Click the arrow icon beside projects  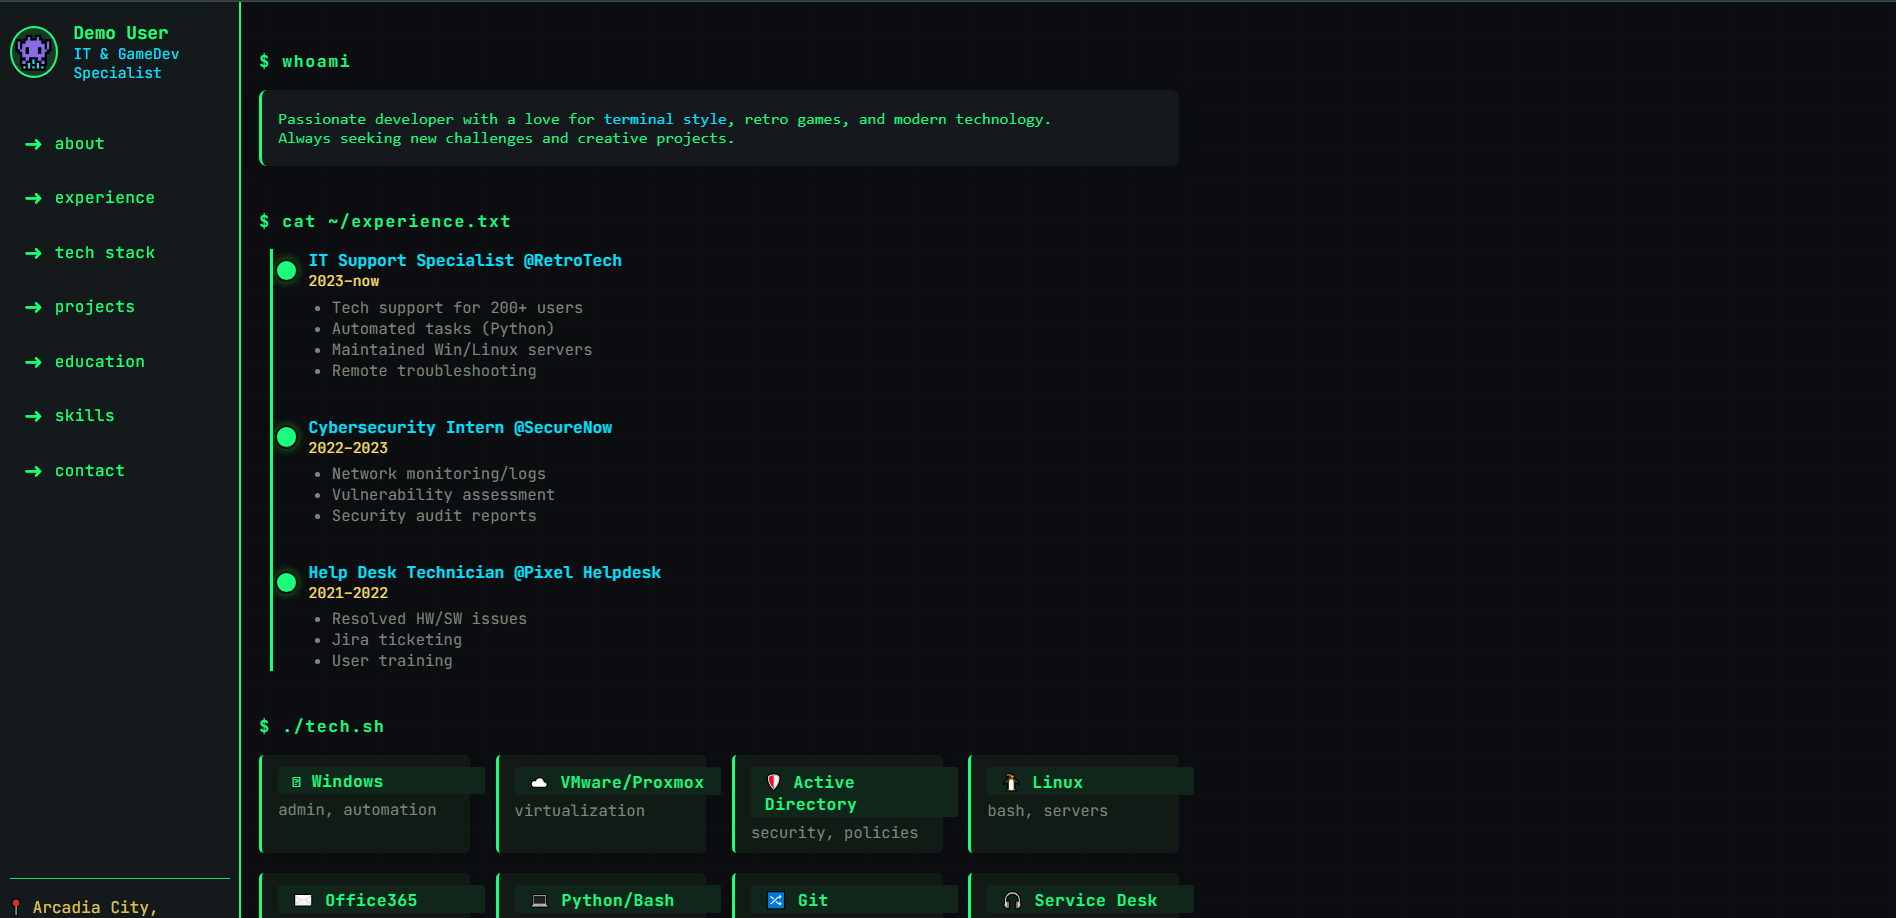[33, 307]
